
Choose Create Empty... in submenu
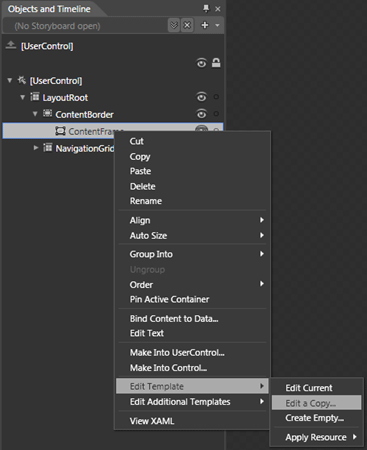[316, 418]
